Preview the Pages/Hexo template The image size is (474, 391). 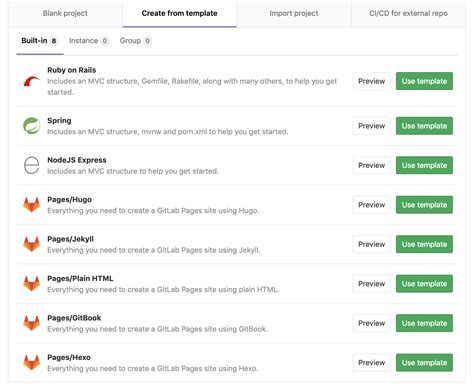click(x=372, y=362)
